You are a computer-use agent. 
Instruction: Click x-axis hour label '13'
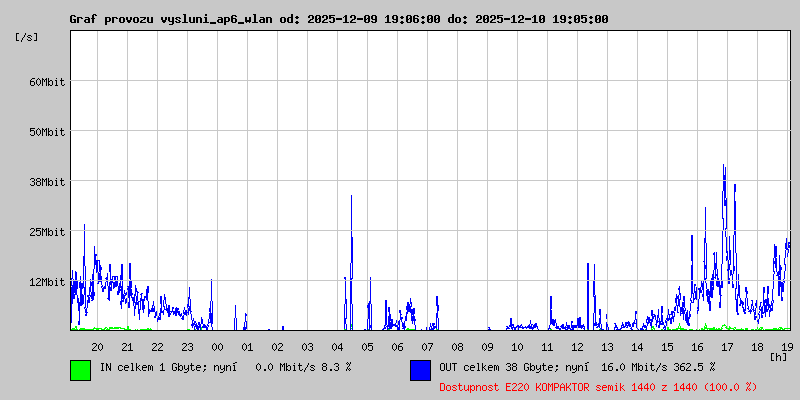click(607, 347)
